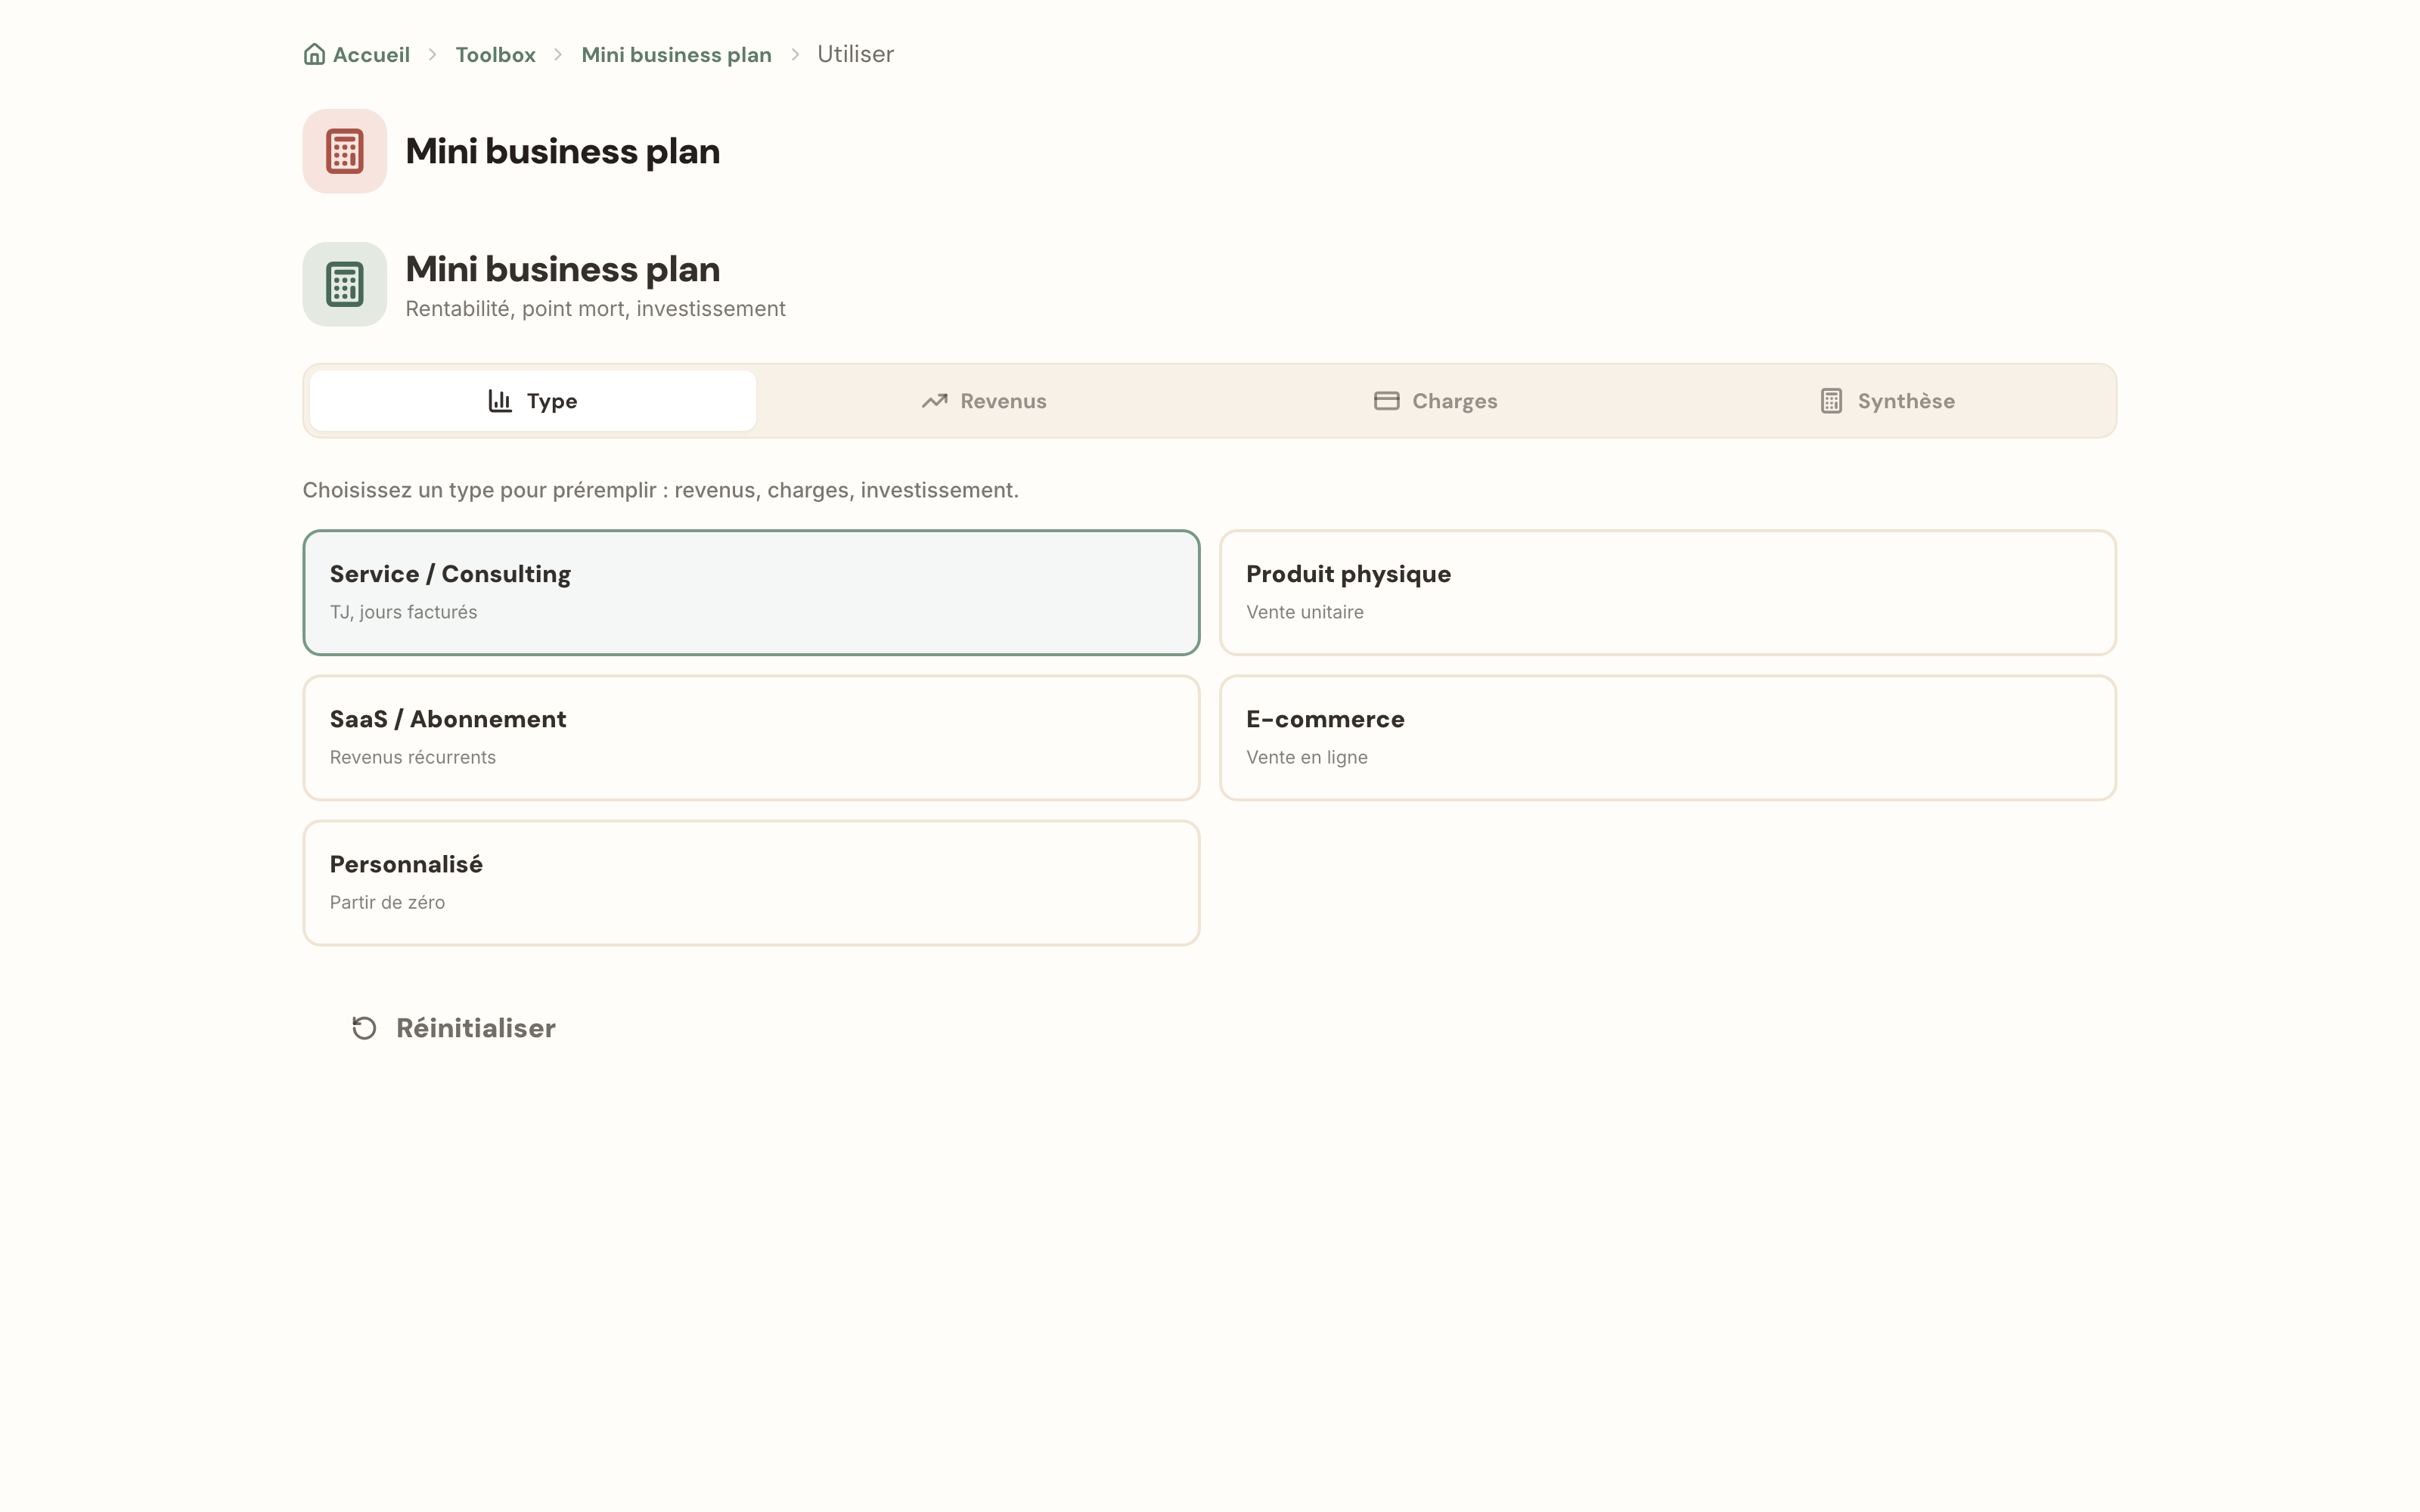Click 'Rentabilité, point mort, investissement' subtitle

click(595, 309)
